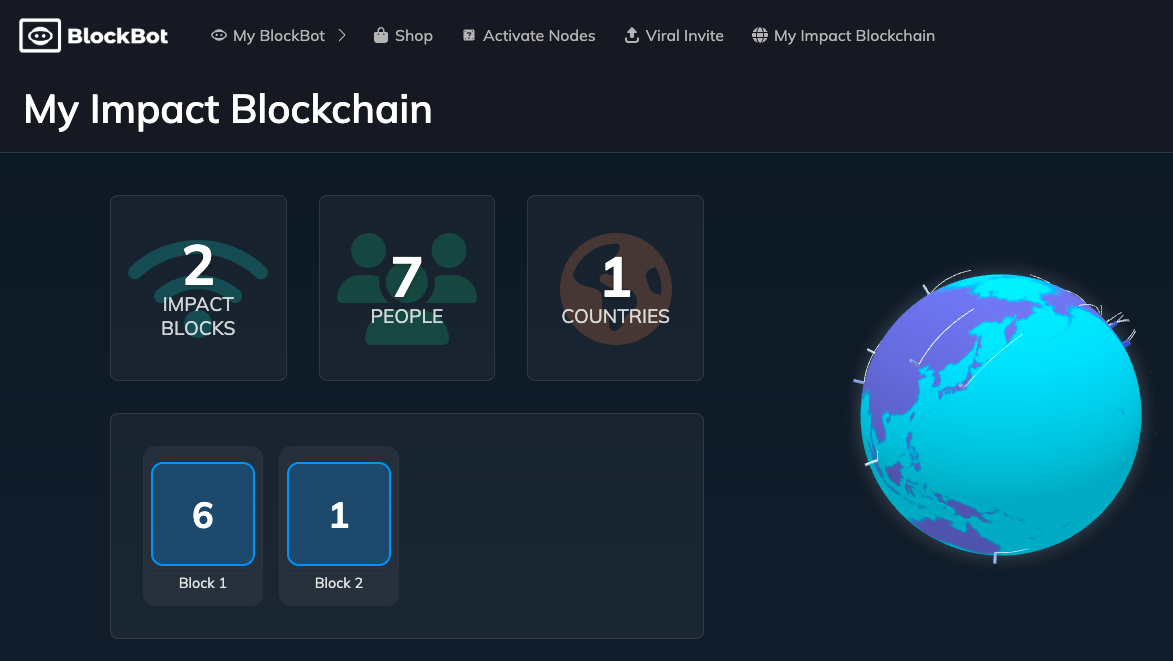Select the 2 Impact Blocks stat card

198,288
